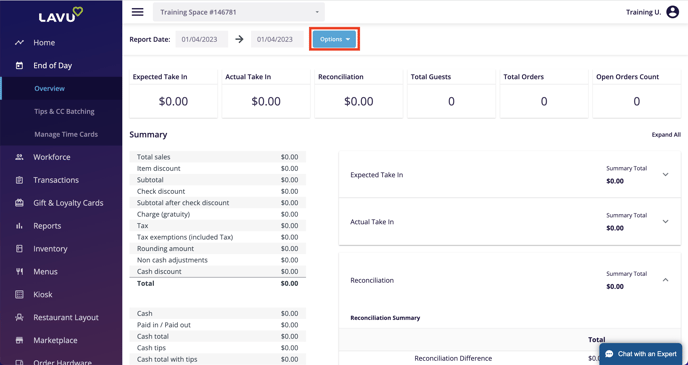
Task: Click the Expected Take In summary card
Action: (173, 94)
